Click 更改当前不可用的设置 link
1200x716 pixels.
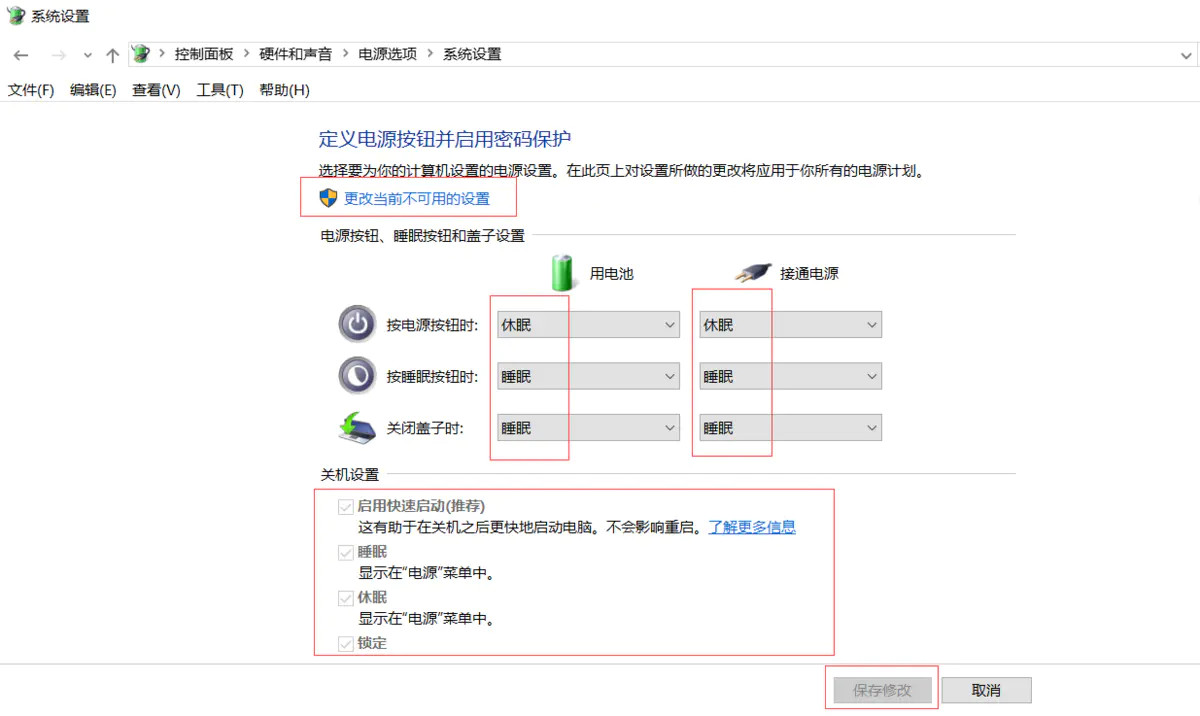417,198
